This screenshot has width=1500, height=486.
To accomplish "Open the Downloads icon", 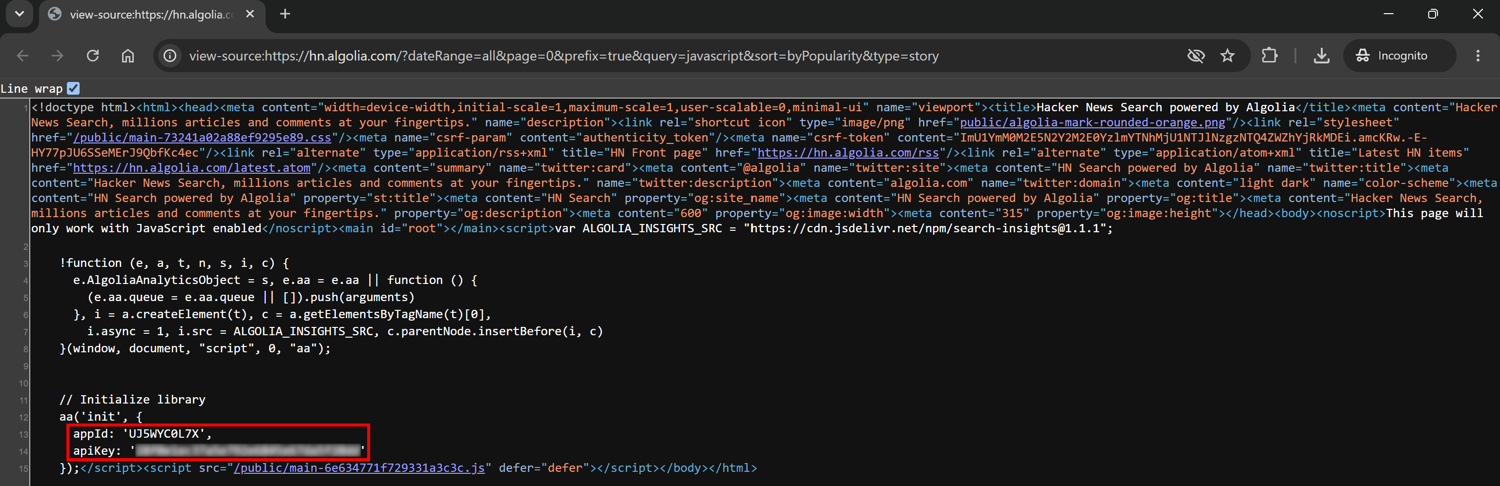I will pyautogui.click(x=1321, y=56).
